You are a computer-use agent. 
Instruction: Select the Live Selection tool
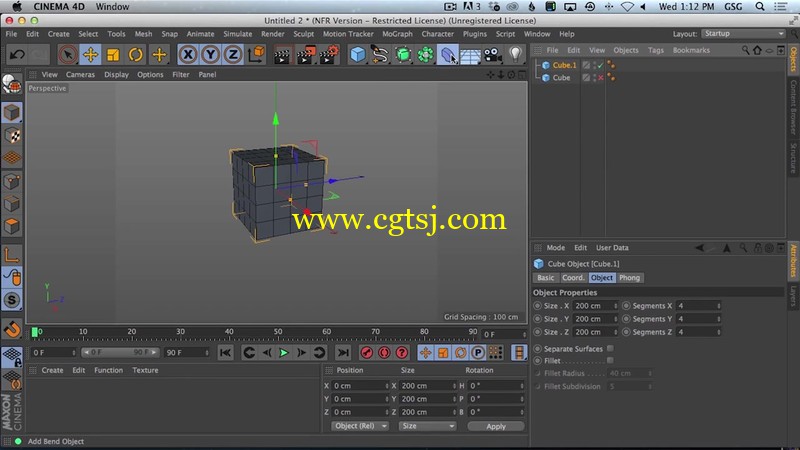[68, 55]
